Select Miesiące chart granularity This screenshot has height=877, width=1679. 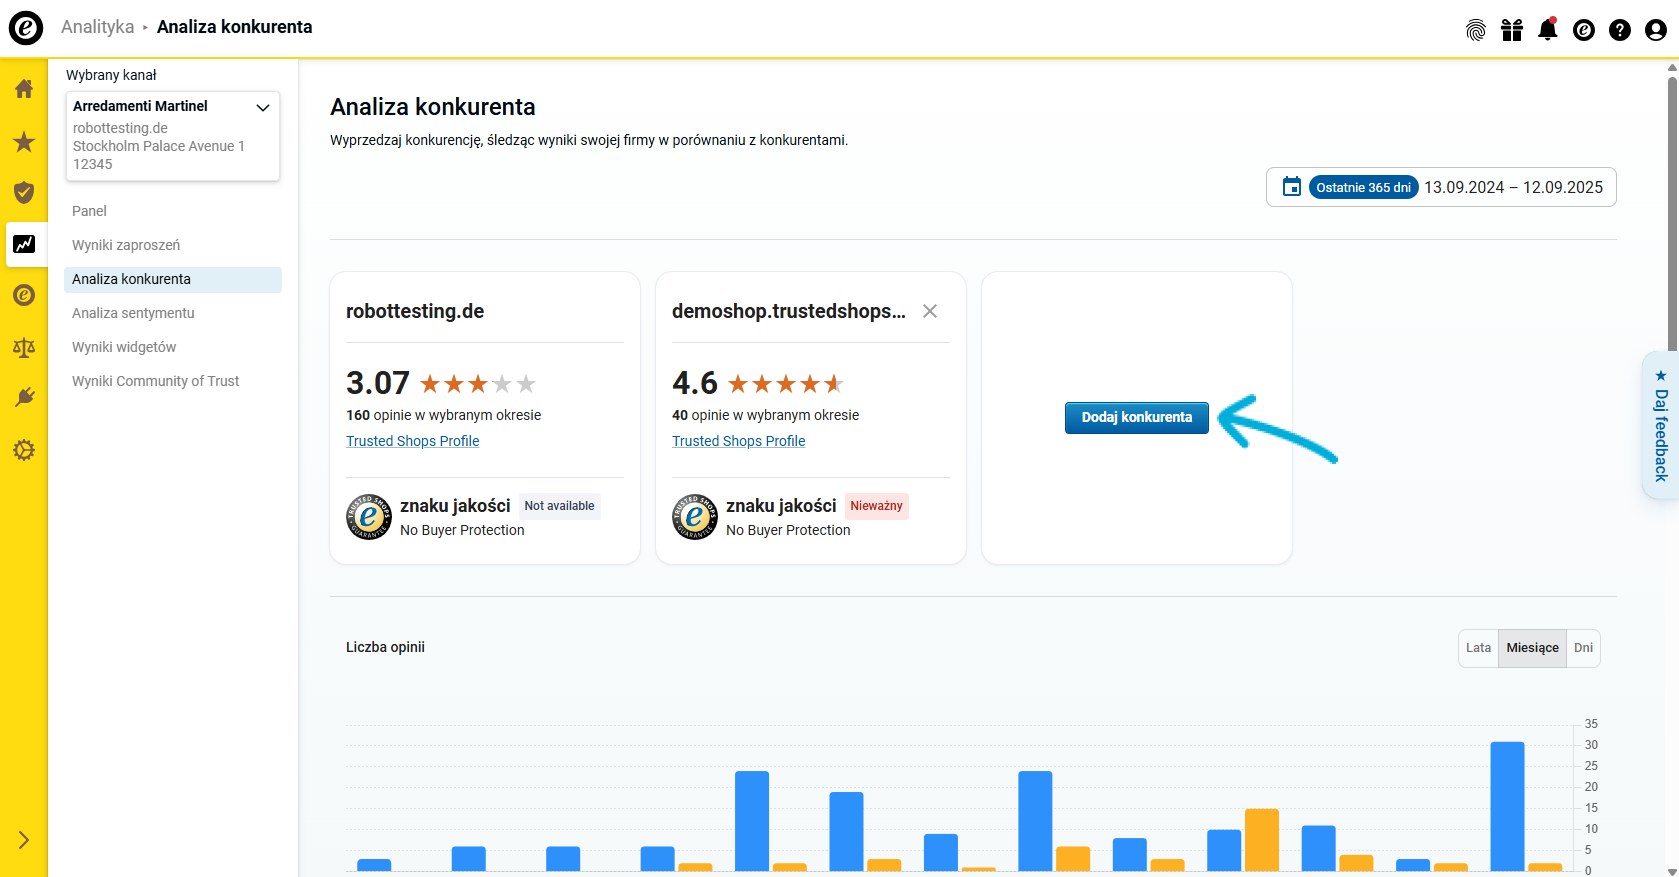[1532, 648]
